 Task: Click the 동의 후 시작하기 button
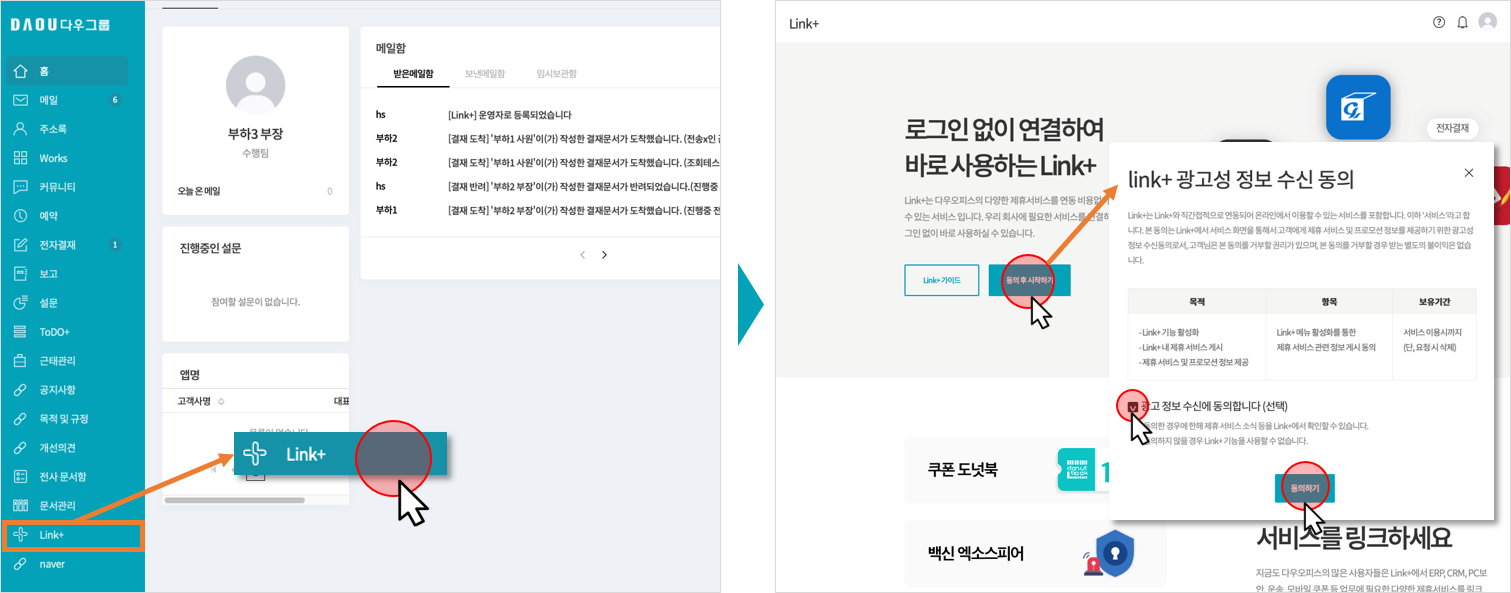click(x=1029, y=280)
